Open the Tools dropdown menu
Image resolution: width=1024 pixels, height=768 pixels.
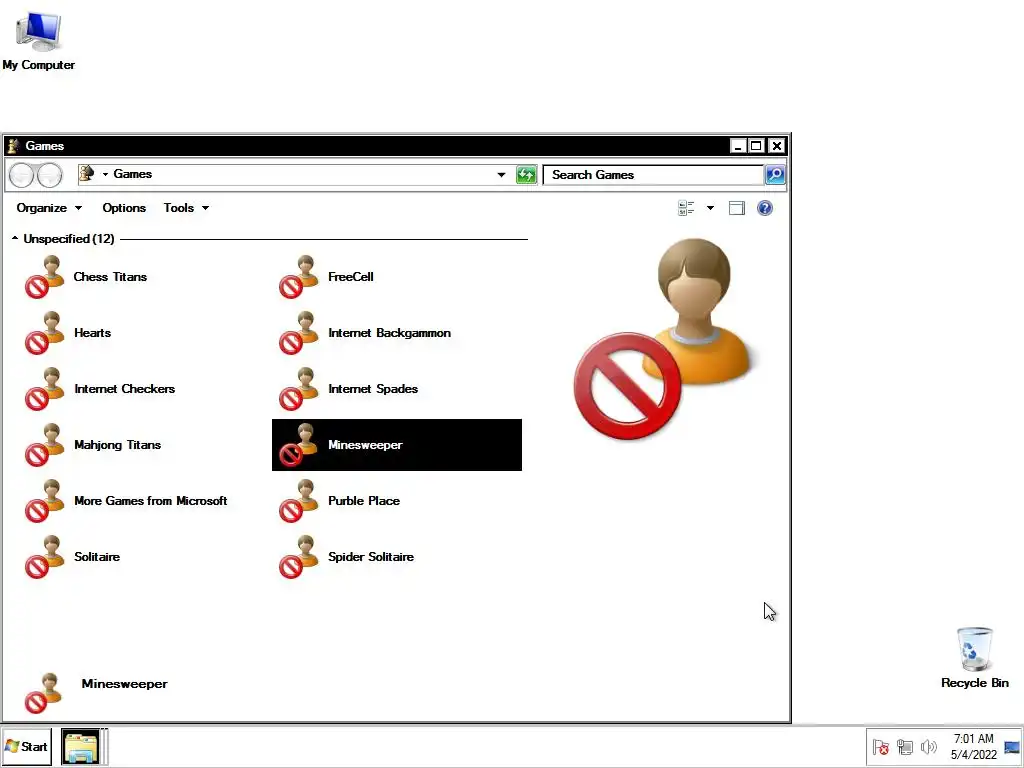[x=186, y=208]
